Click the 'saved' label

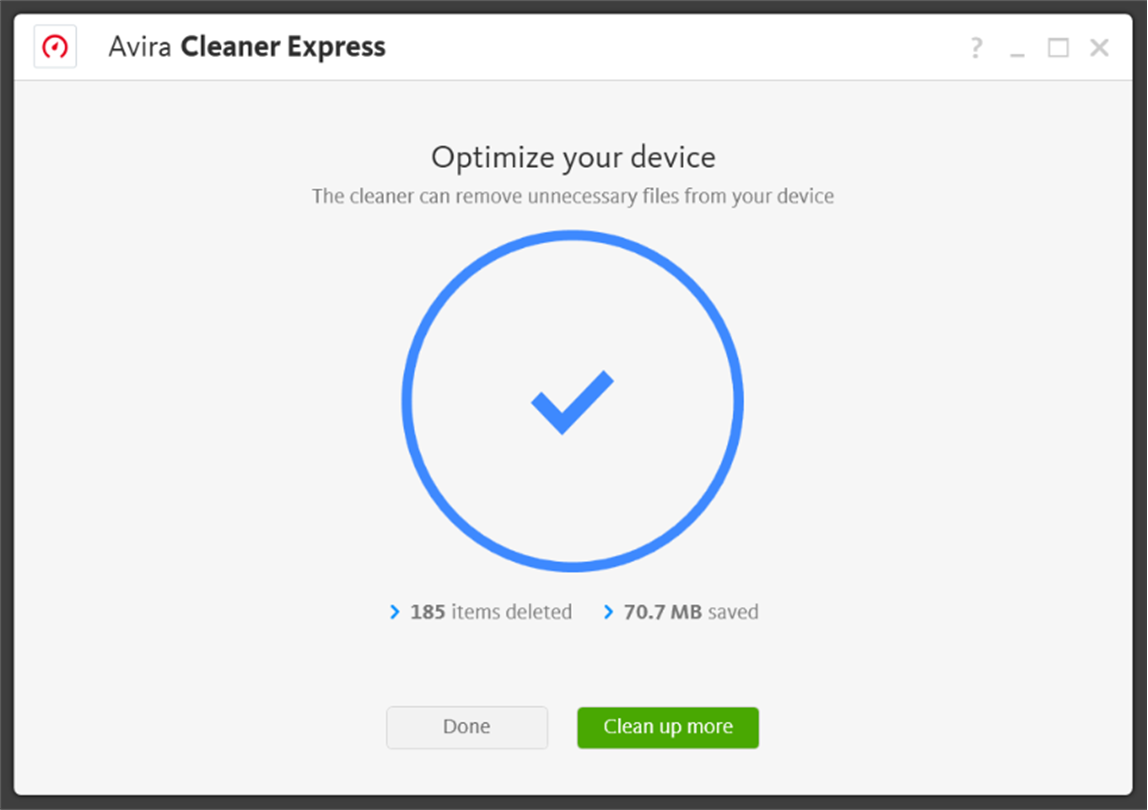pos(733,612)
